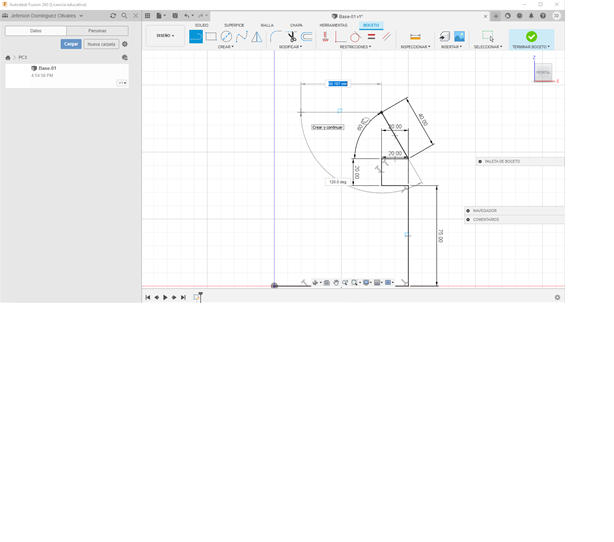614x542 pixels.
Task: Open the Base-01 file in data panel
Action: pos(67,76)
